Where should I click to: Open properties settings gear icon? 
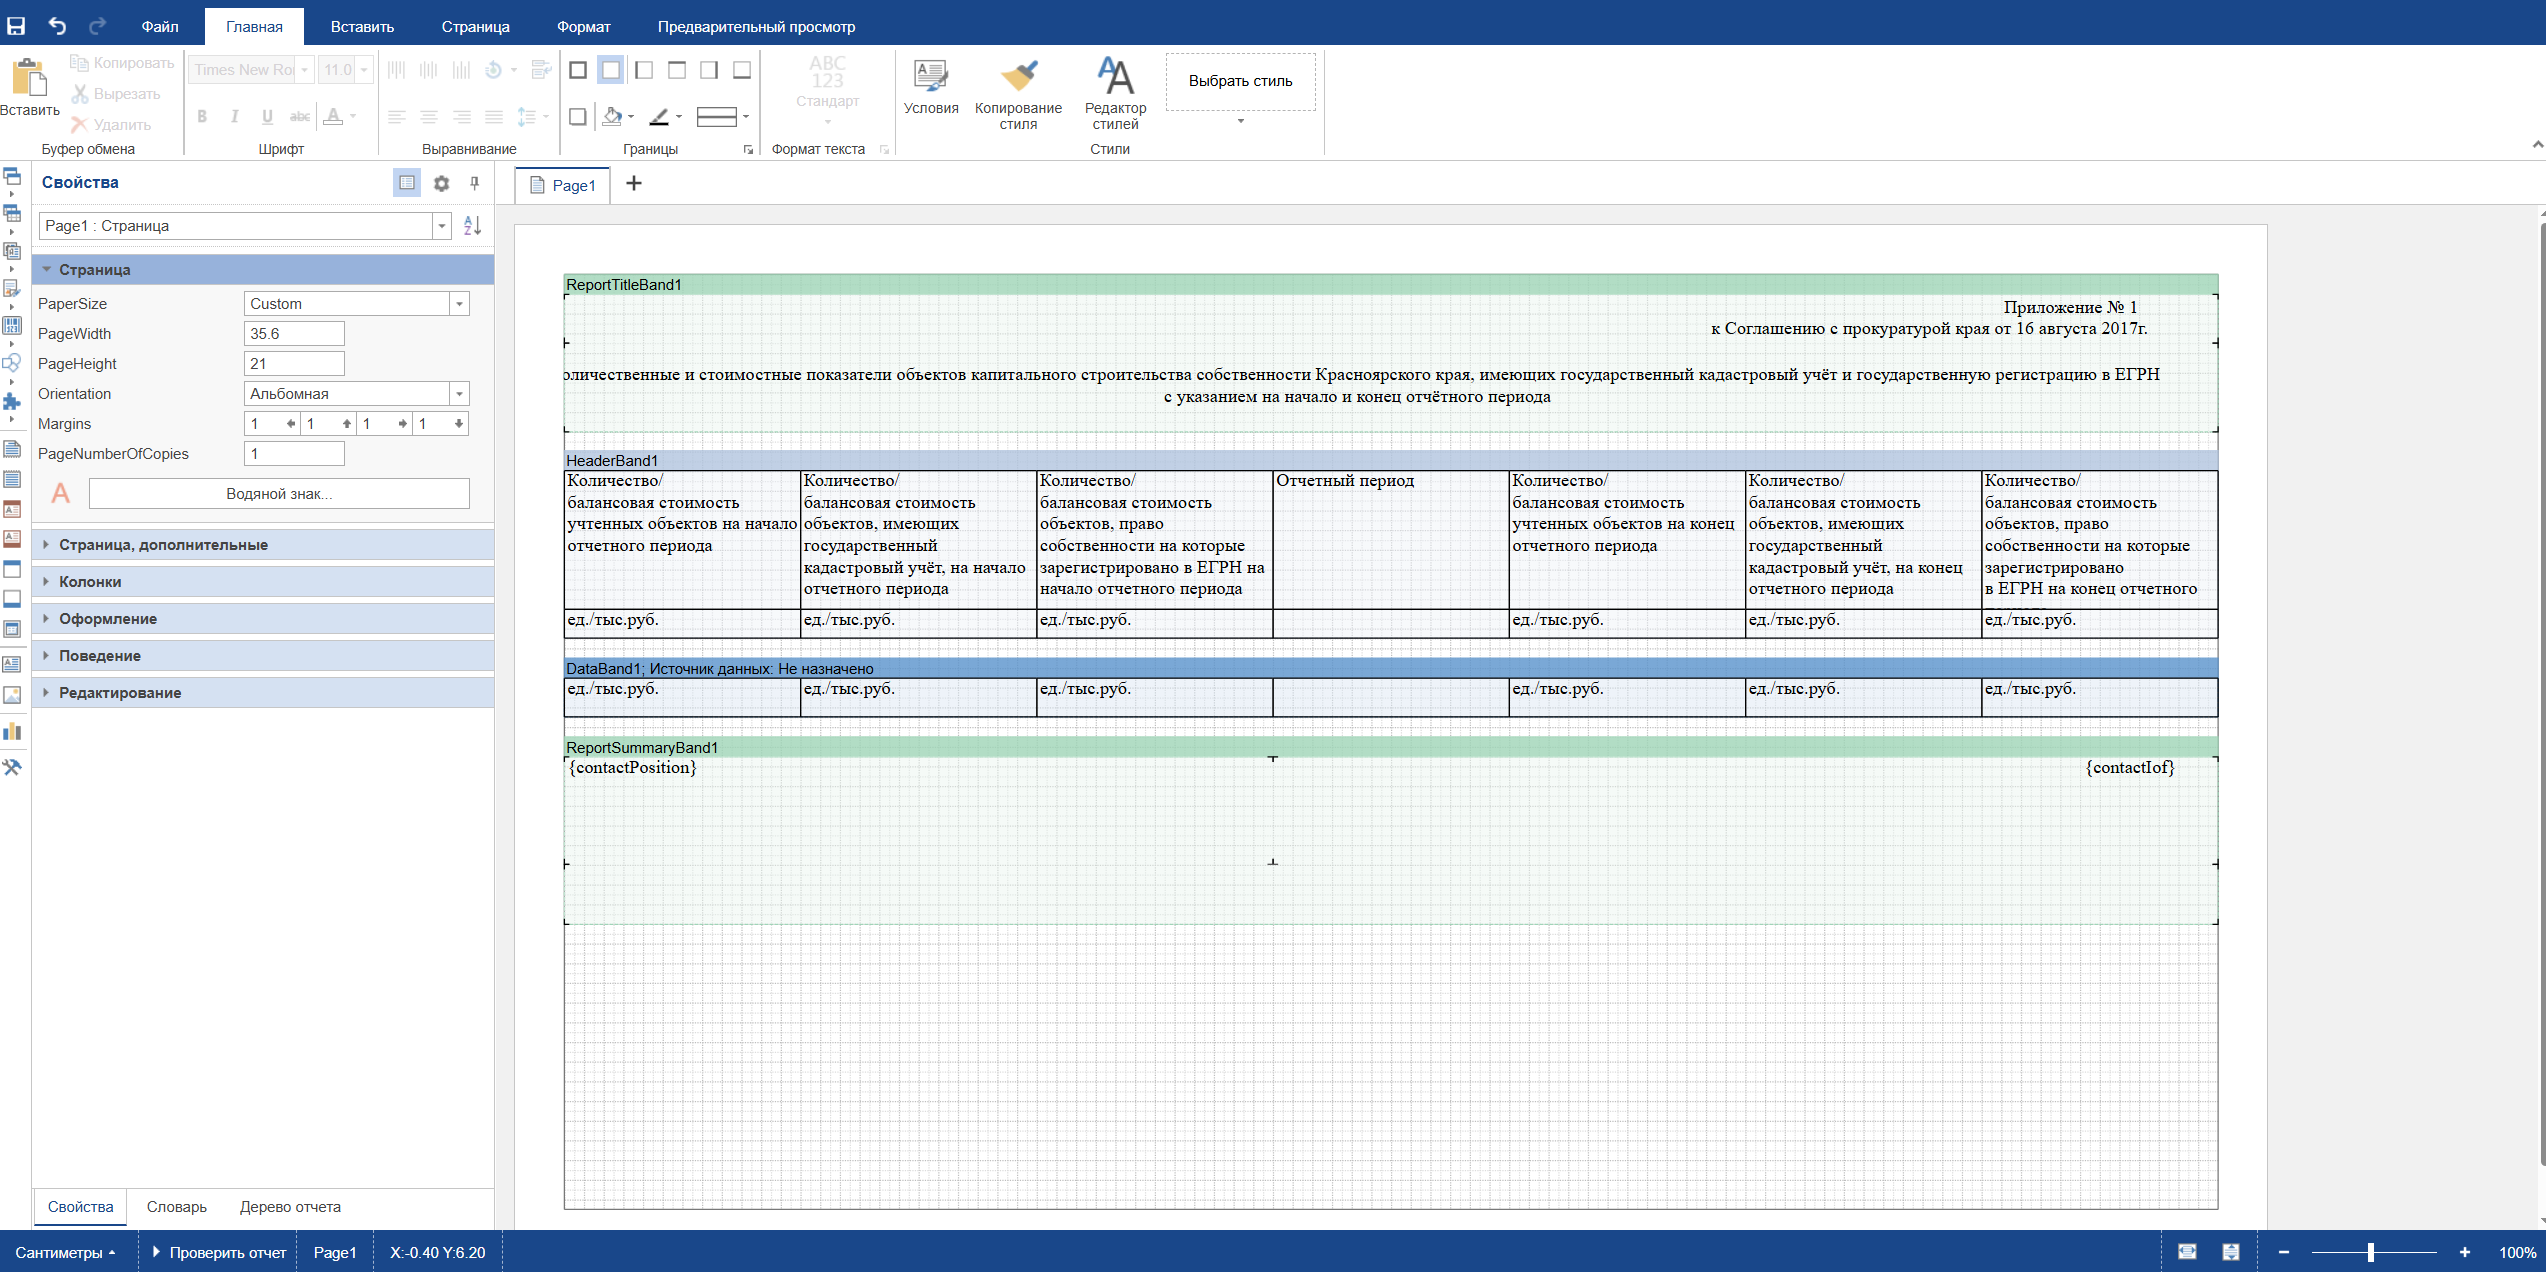pyautogui.click(x=441, y=183)
